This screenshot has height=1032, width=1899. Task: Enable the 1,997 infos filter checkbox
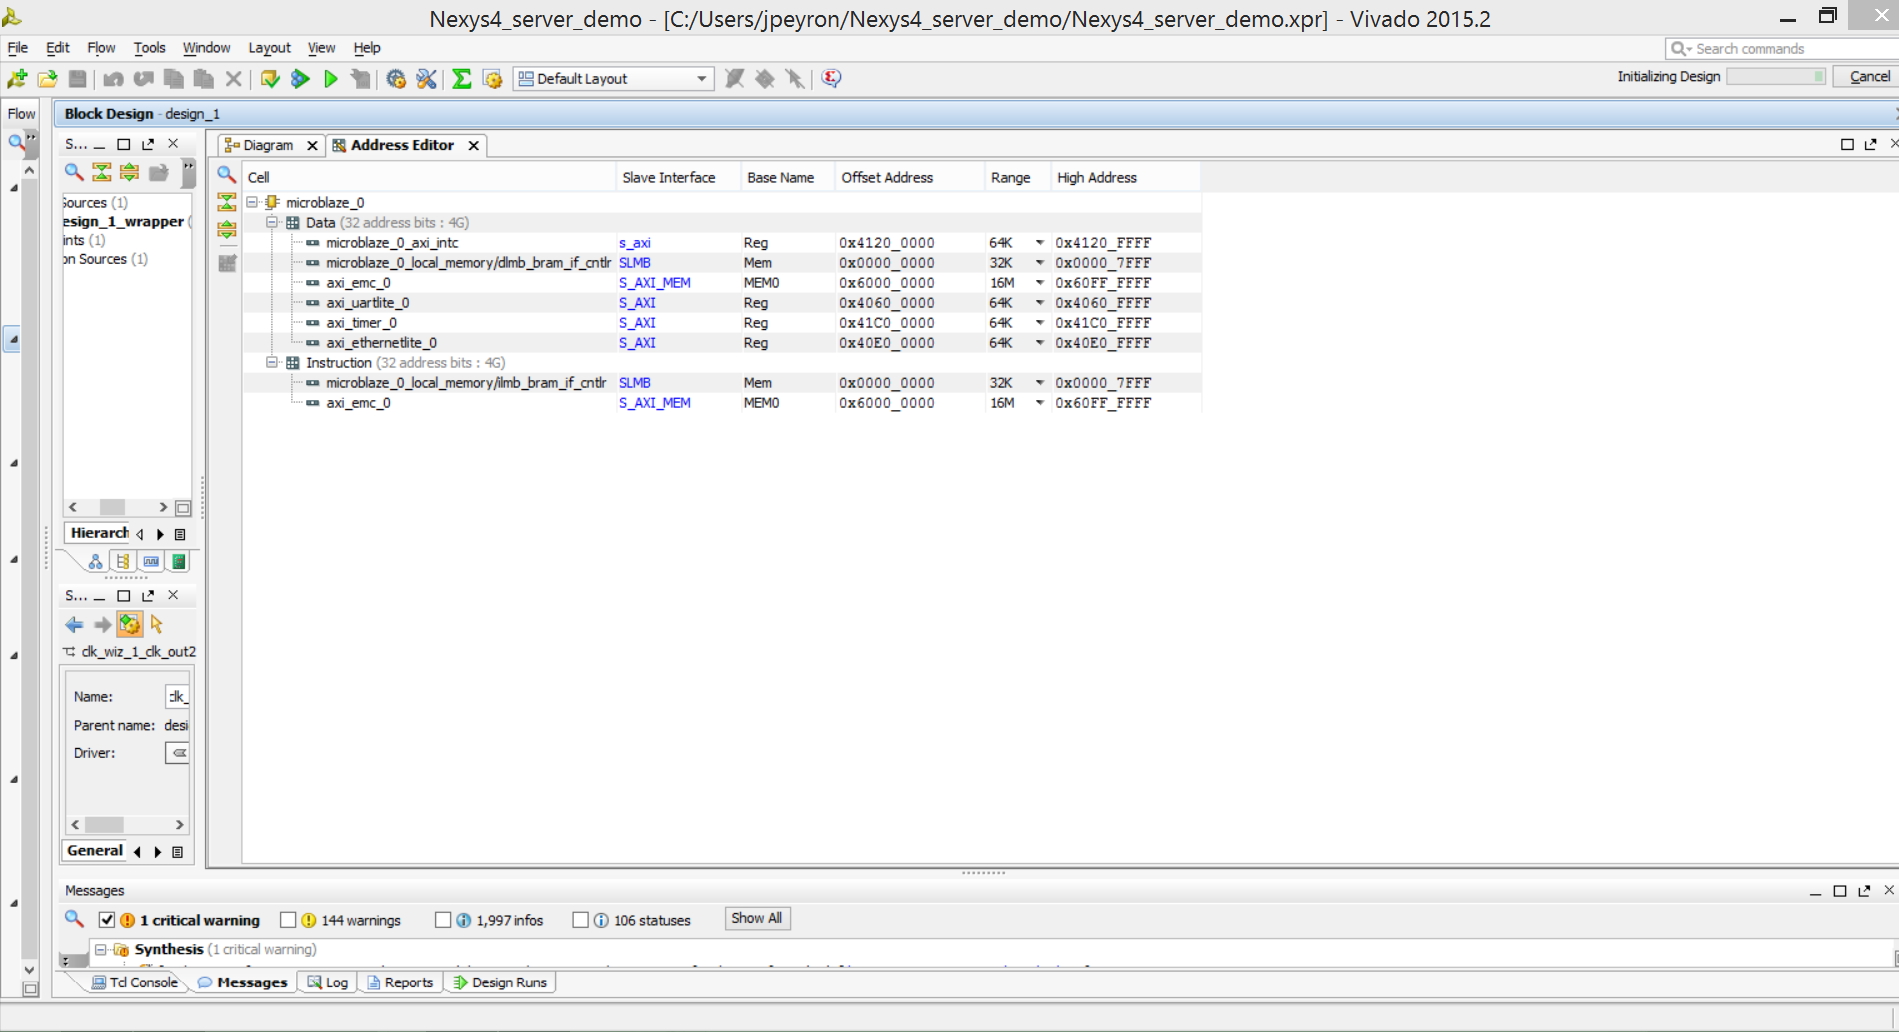click(443, 920)
